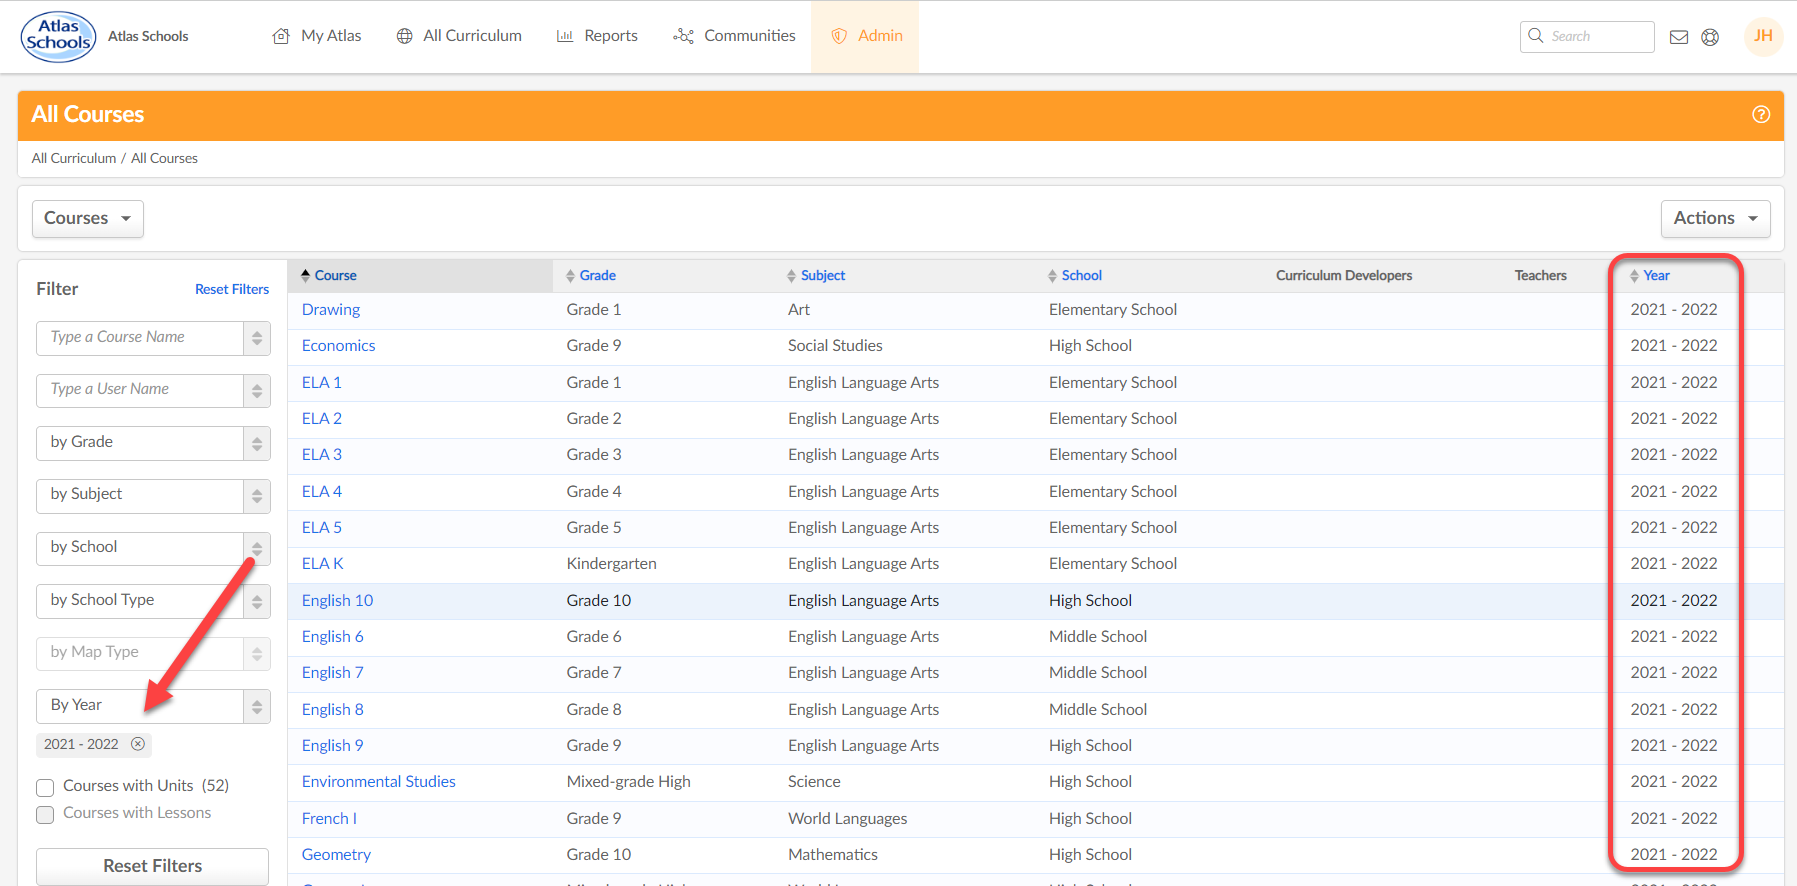
Task: Open the English 6 course
Action: click(x=333, y=637)
